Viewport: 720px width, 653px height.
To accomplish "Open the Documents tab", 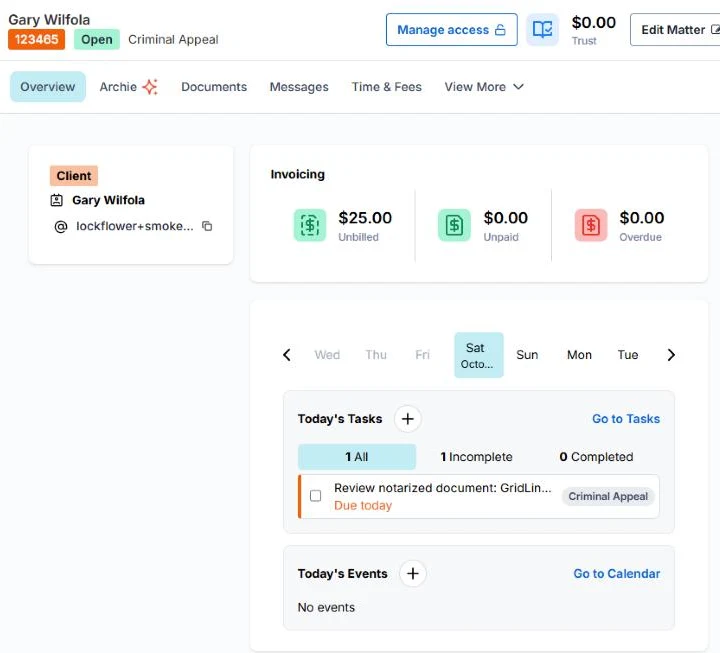I will (214, 87).
